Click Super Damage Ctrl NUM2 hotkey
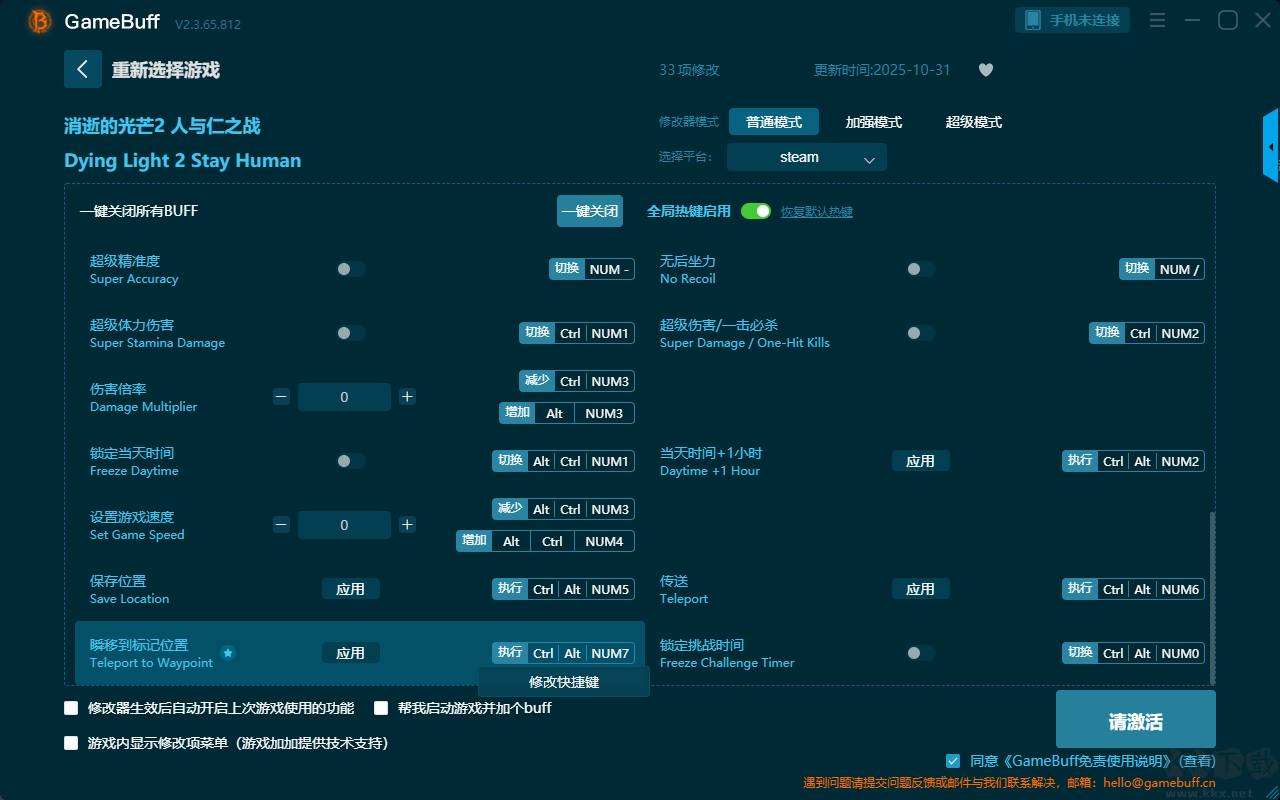The height and width of the screenshot is (800, 1280). click(1147, 333)
